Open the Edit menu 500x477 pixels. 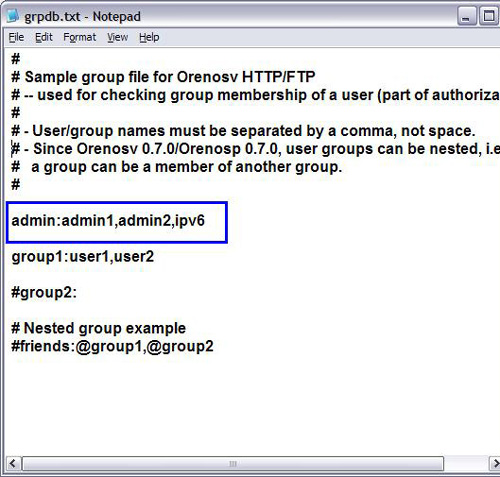click(44, 37)
